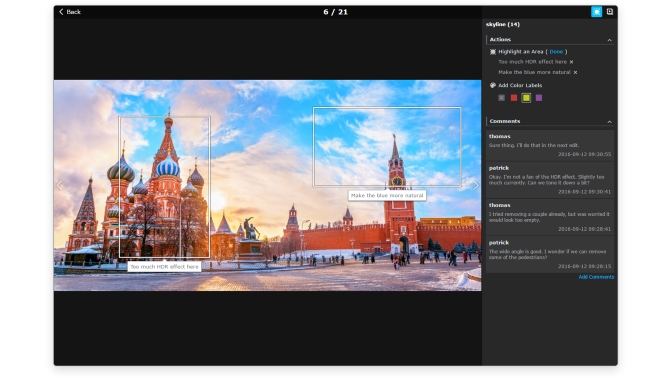Image resolution: width=672 pixels, height=378 pixels.
Task: Click the 'Add Color Labels' label
Action: [x=520, y=85]
